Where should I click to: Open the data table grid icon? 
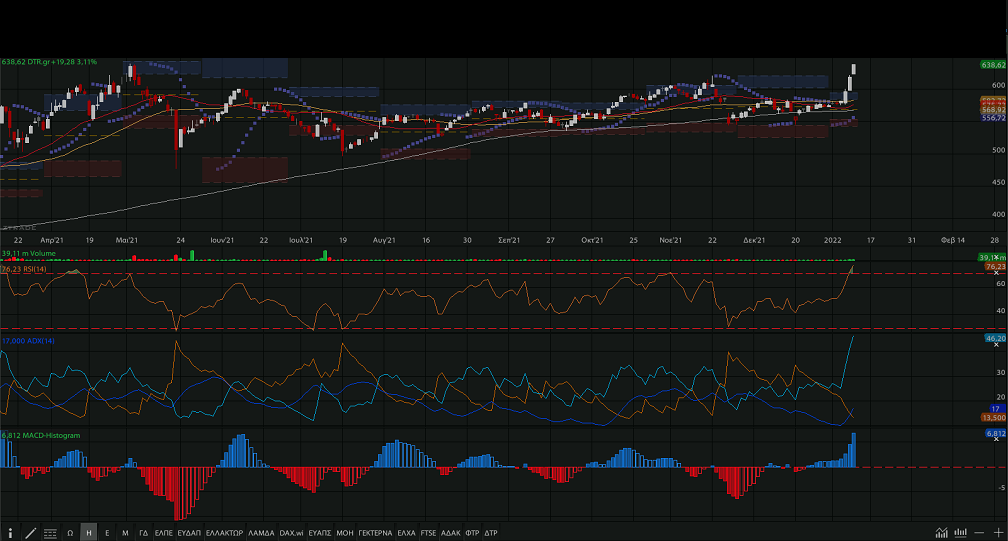(50, 533)
